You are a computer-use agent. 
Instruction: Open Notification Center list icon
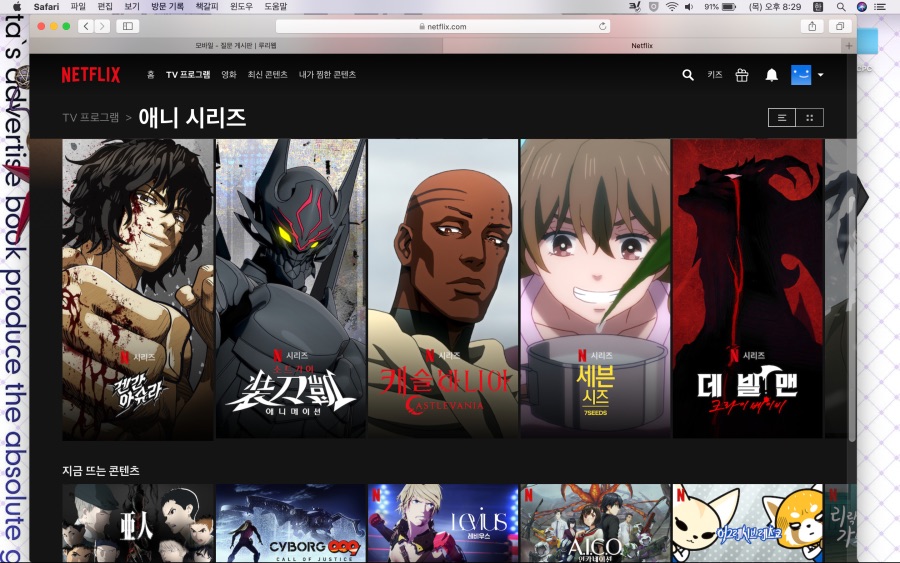[x=879, y=6]
